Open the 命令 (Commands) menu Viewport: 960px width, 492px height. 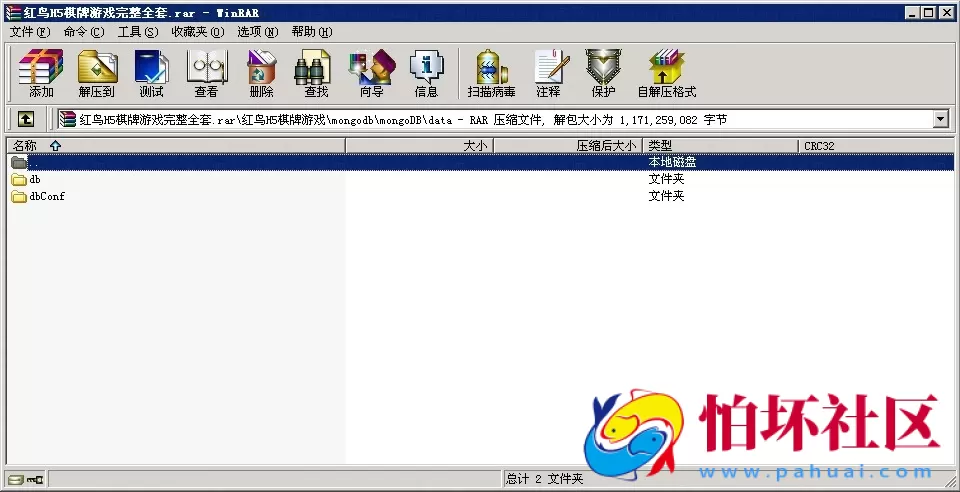click(83, 32)
